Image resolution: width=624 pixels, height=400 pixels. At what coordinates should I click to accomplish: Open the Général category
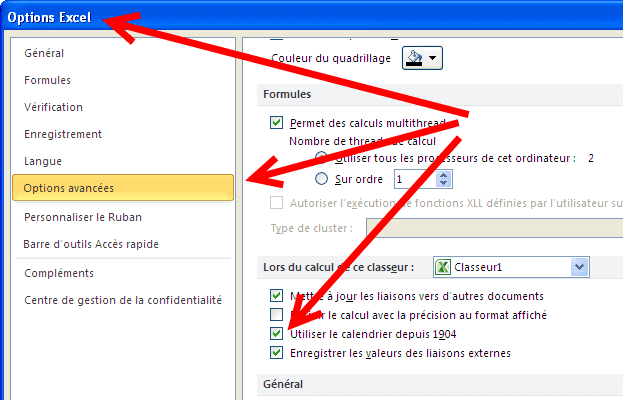pos(44,53)
